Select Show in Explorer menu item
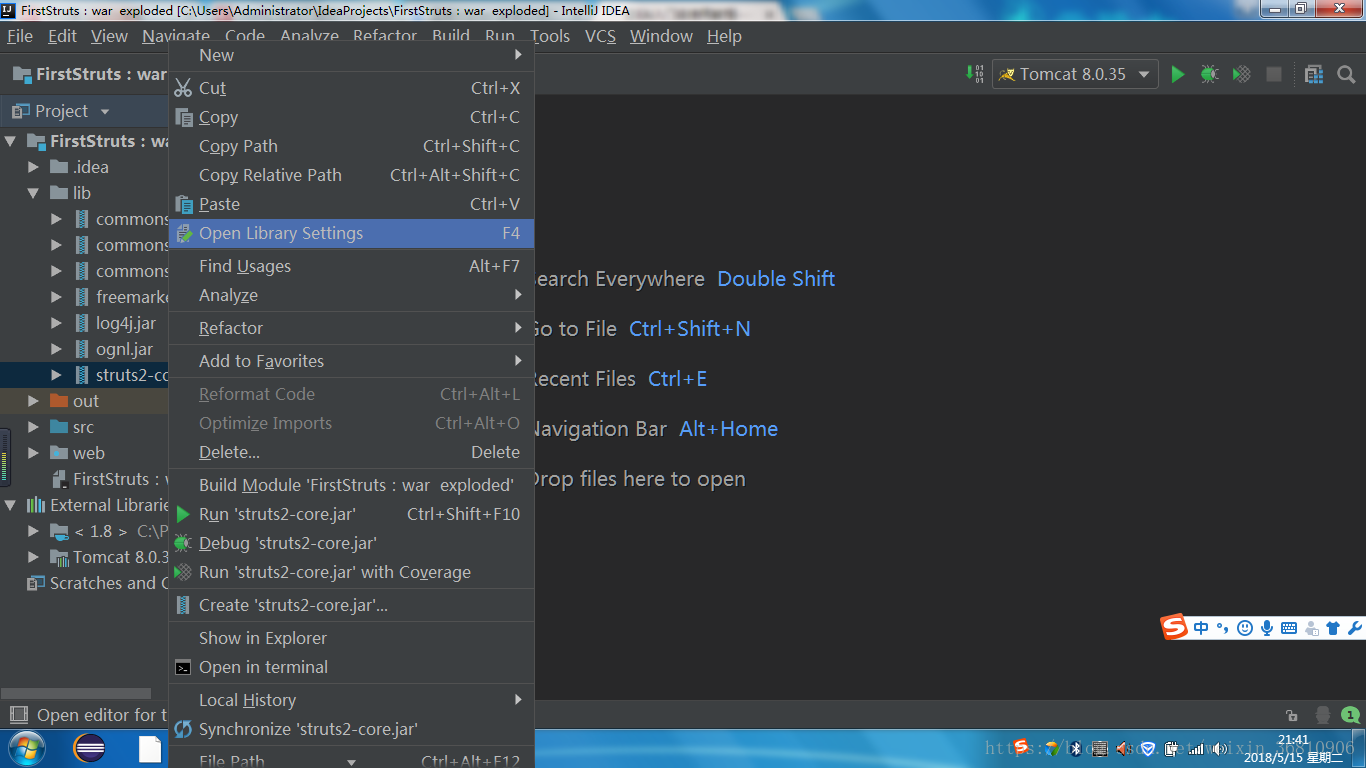This screenshot has height=768, width=1366. (351, 638)
